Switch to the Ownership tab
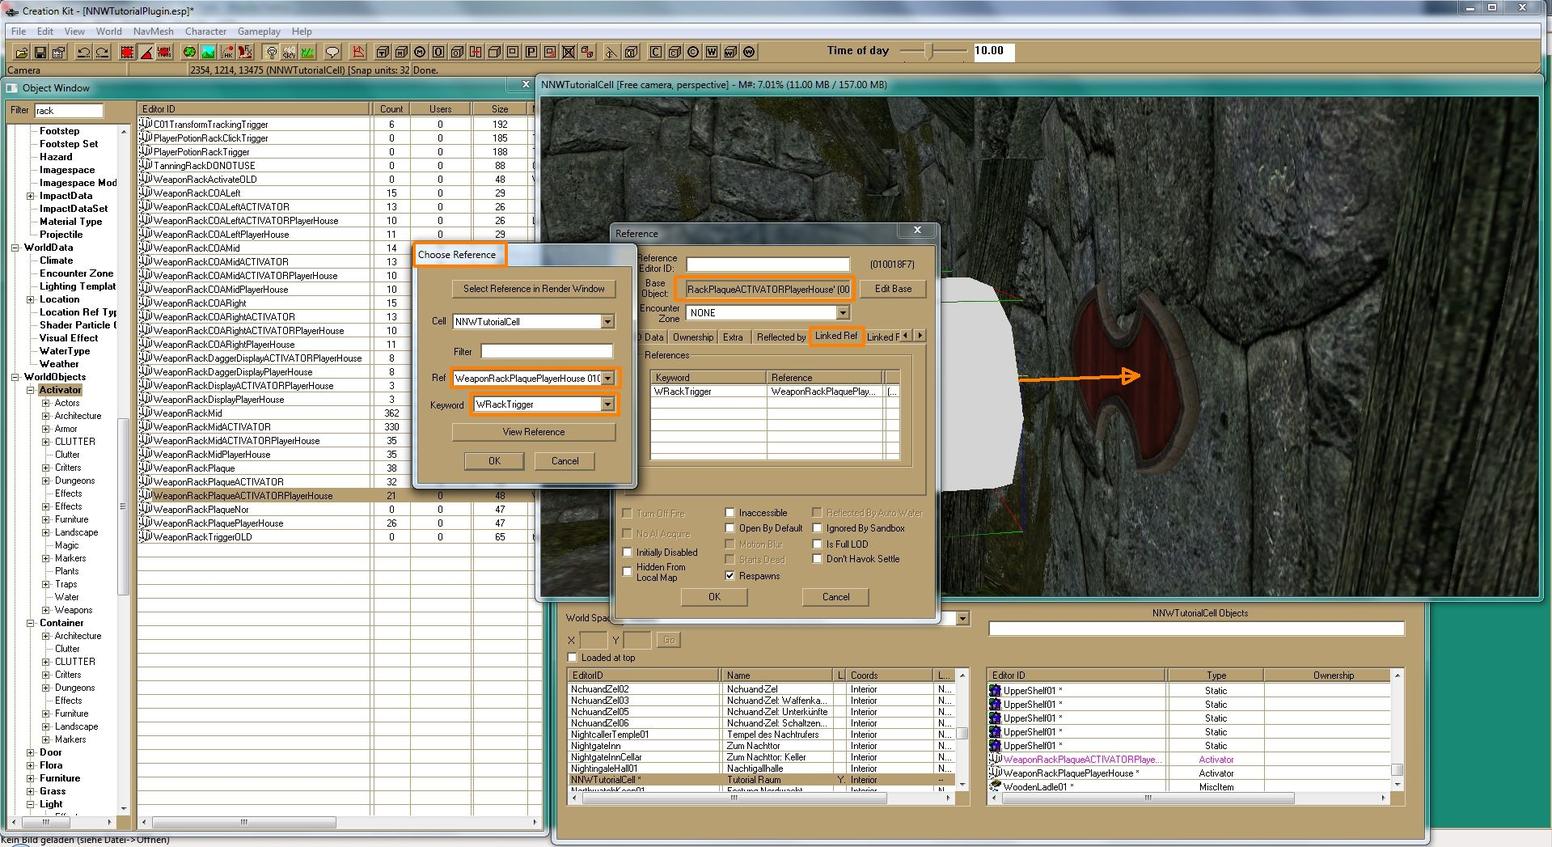Image resolution: width=1552 pixels, height=847 pixels. [x=693, y=337]
